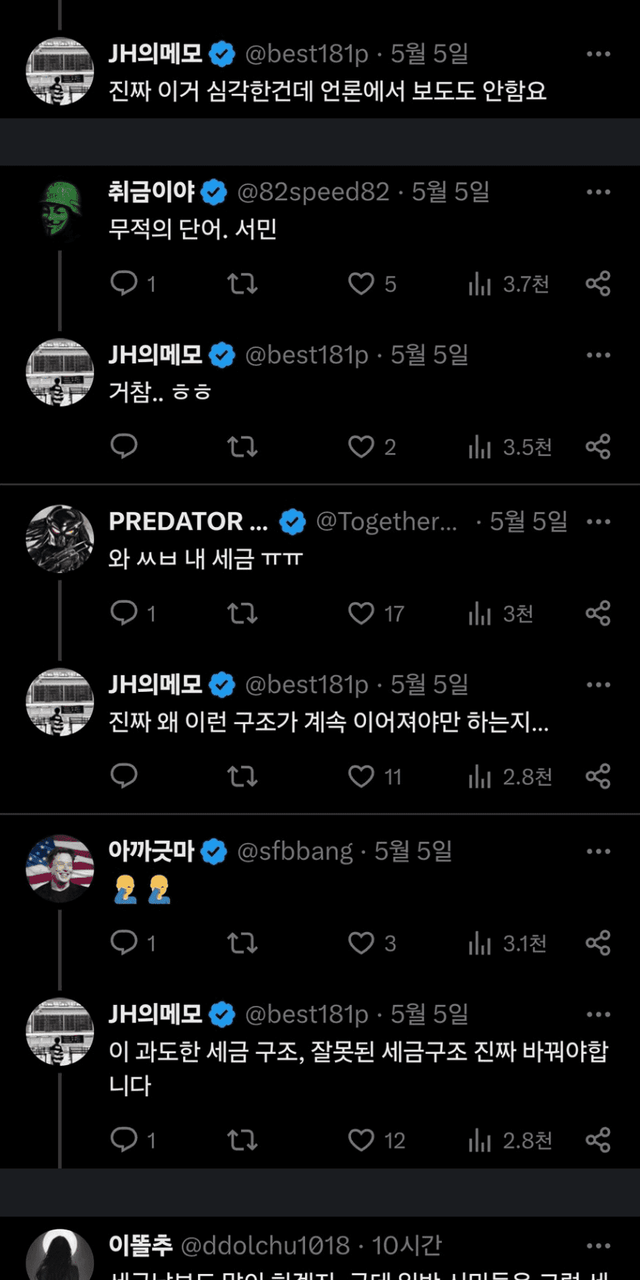The width and height of the screenshot is (640, 1280).
Task: Reply to PREDATOR's 세금 tweet
Action: [124, 613]
